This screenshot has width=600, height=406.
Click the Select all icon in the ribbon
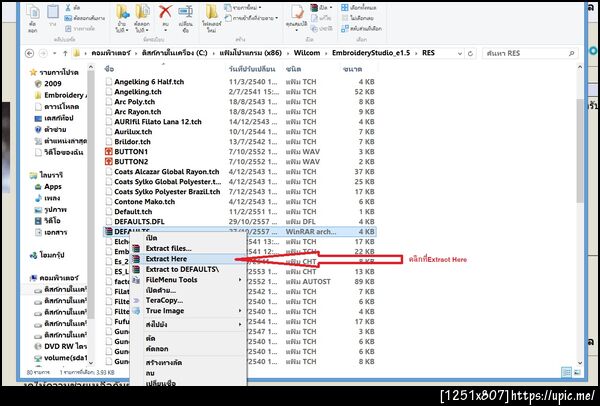coord(344,8)
